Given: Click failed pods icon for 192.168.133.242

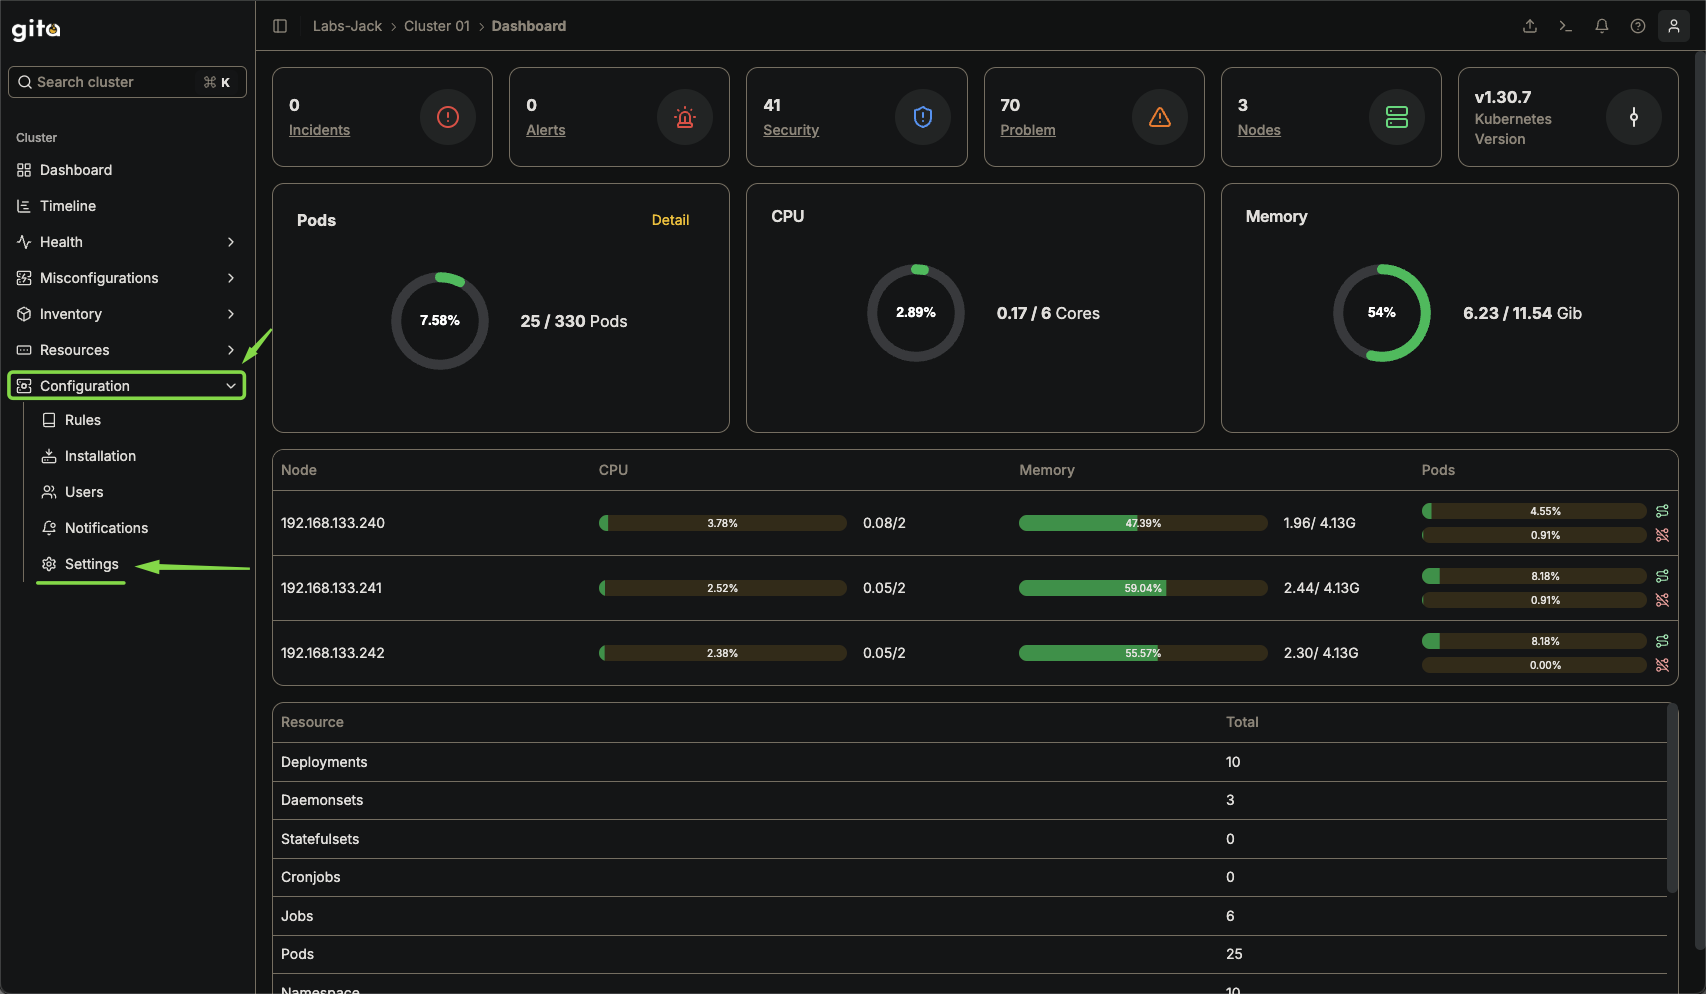Looking at the screenshot, I should [x=1662, y=665].
